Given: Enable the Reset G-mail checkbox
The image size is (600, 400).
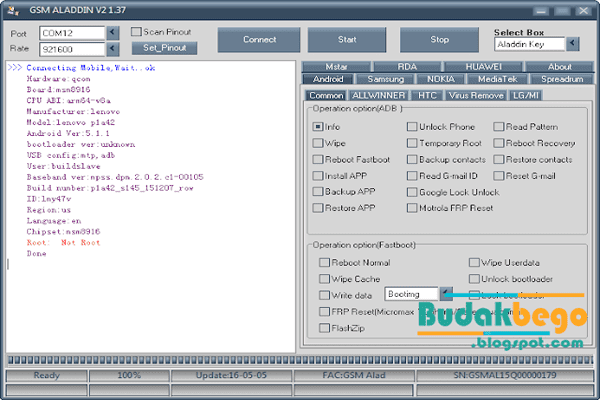Looking at the screenshot, I should pos(498,176).
